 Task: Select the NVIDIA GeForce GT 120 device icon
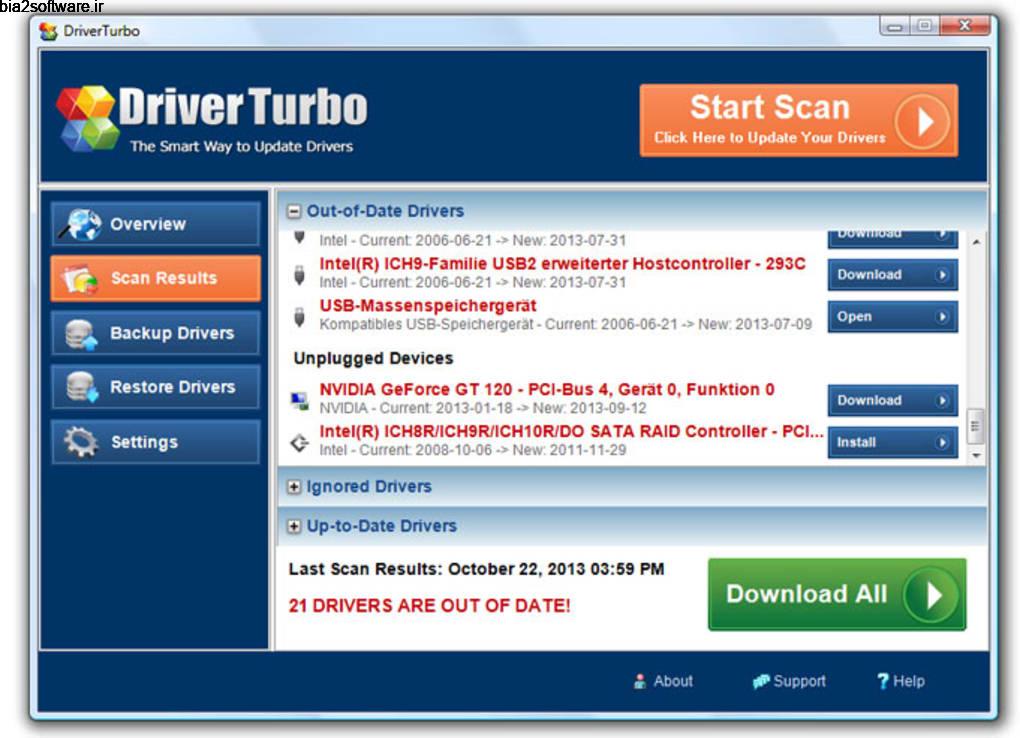coord(302,397)
